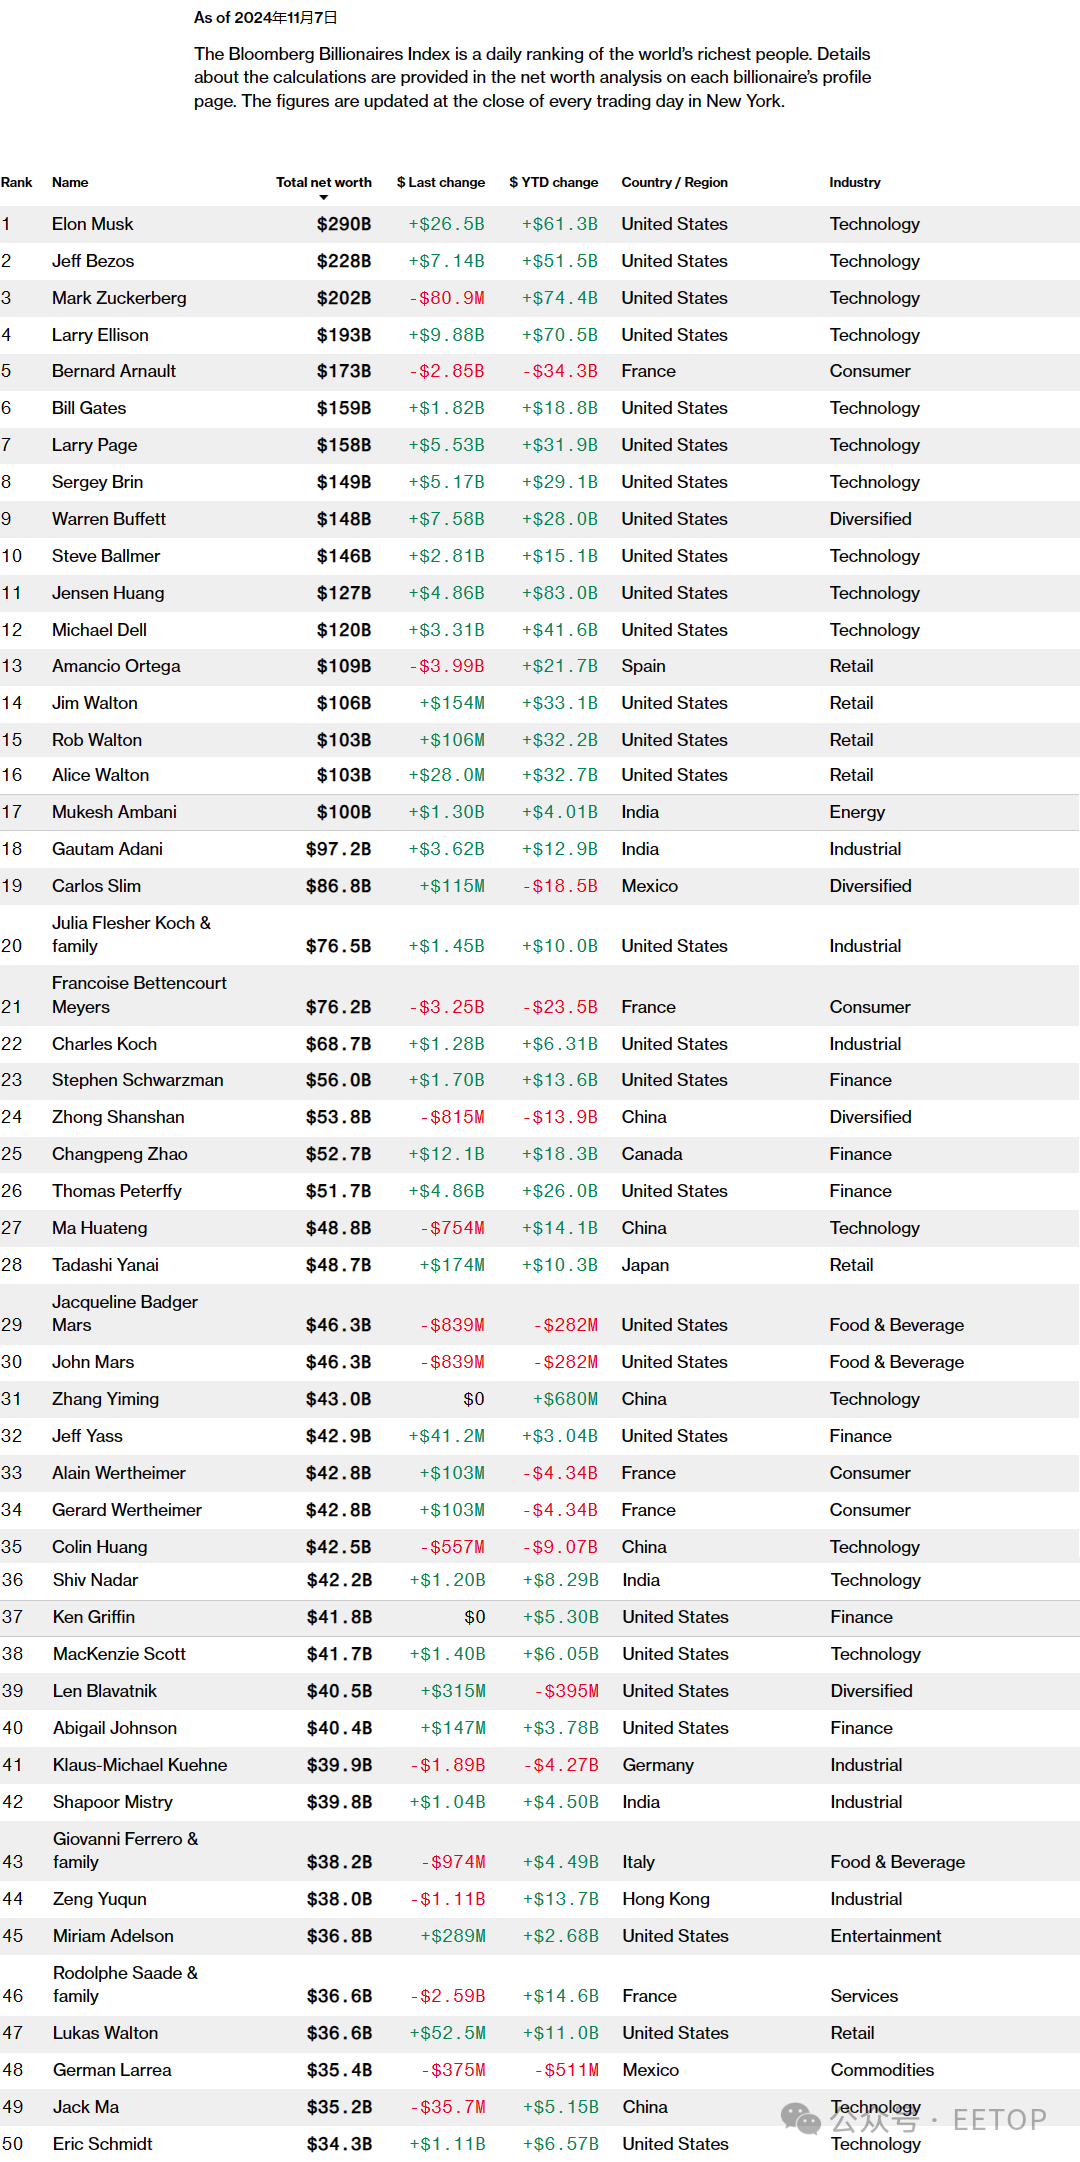
Task: Click Zeng Yuqun's name
Action: [x=100, y=1899]
